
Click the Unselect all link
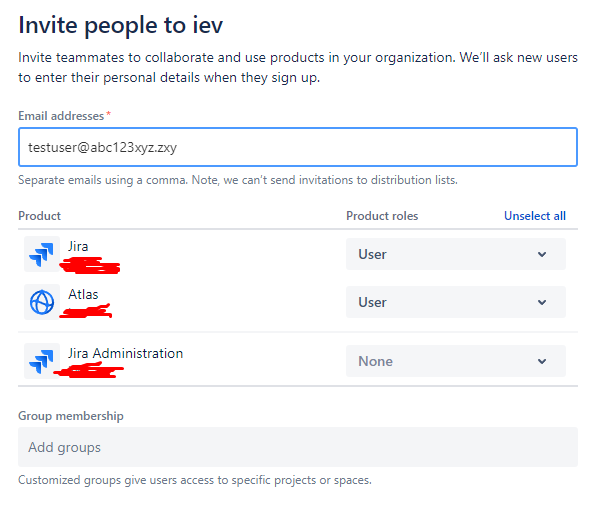(535, 216)
